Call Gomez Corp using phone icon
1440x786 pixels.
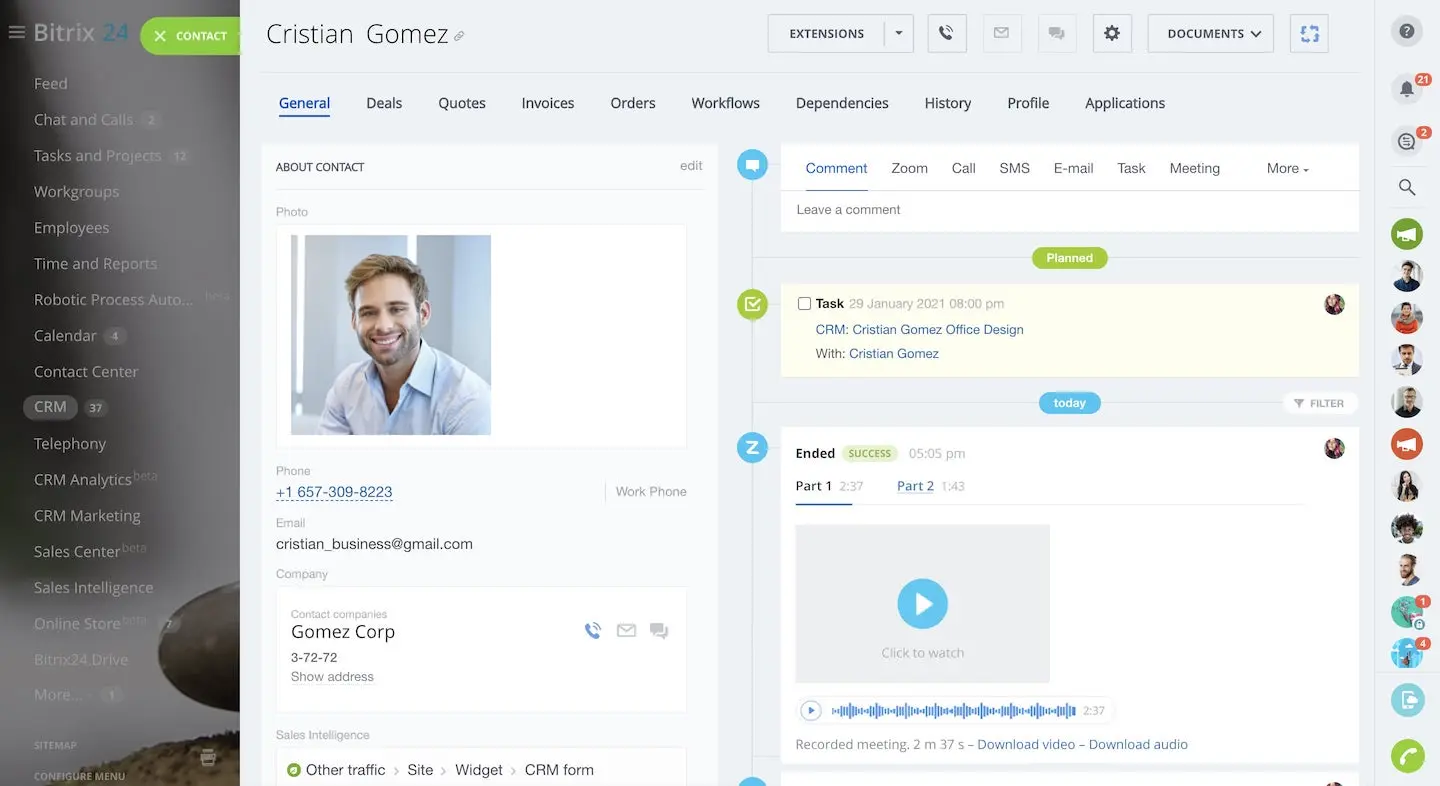tap(593, 631)
